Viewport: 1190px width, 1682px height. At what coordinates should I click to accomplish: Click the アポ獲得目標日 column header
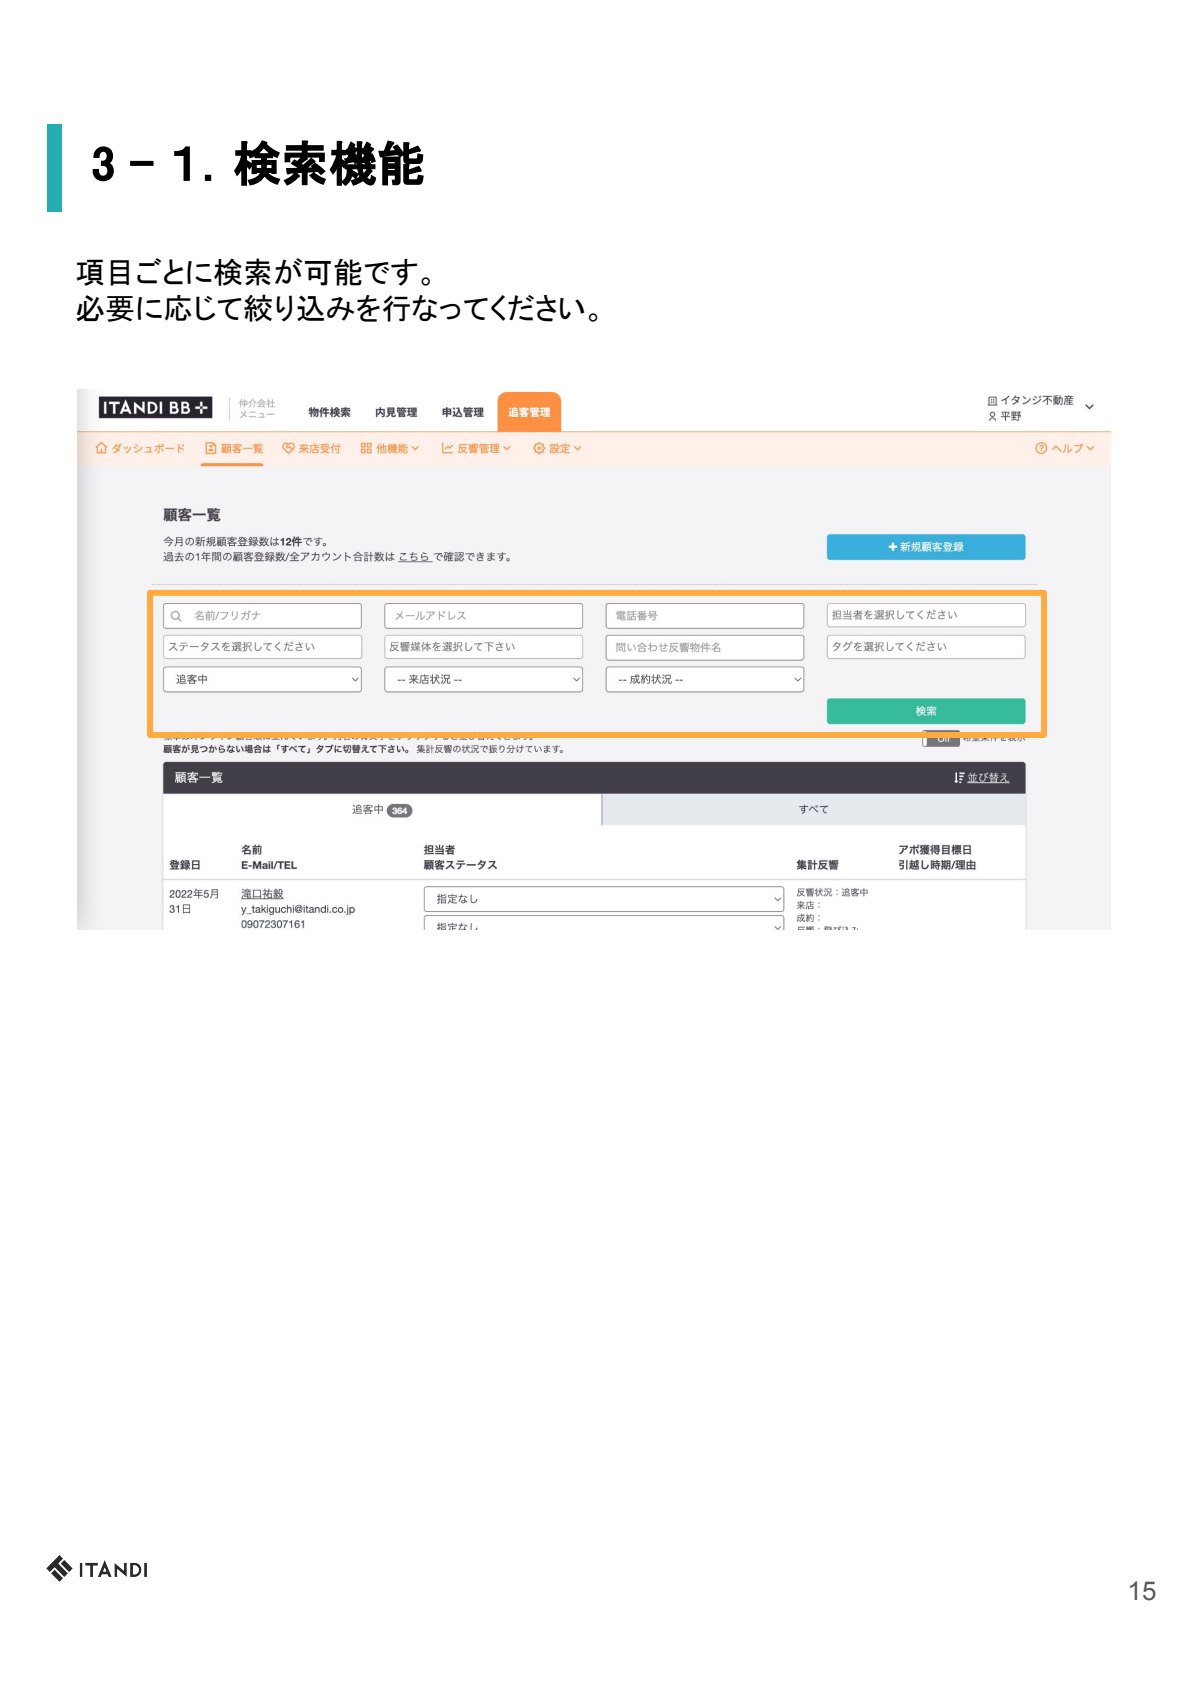click(x=935, y=850)
